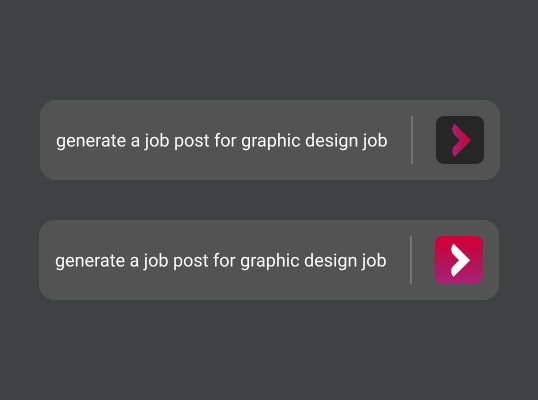Submit the prompt using the white chevron icon
Viewport: 538px width, 400px height.
(459, 260)
